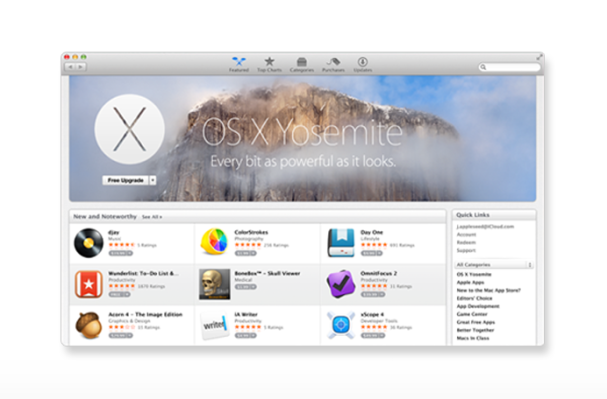Click the App Development link
This screenshot has width=607, height=399.
478,306
